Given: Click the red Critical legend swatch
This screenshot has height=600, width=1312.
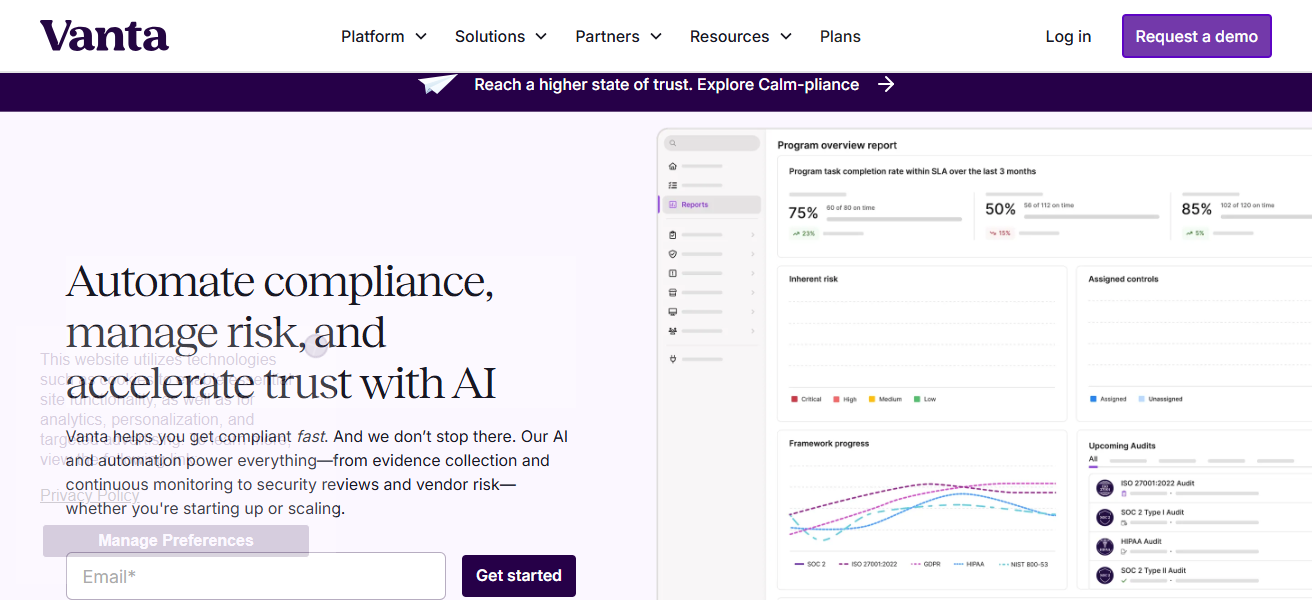Looking at the screenshot, I should click(x=794, y=399).
